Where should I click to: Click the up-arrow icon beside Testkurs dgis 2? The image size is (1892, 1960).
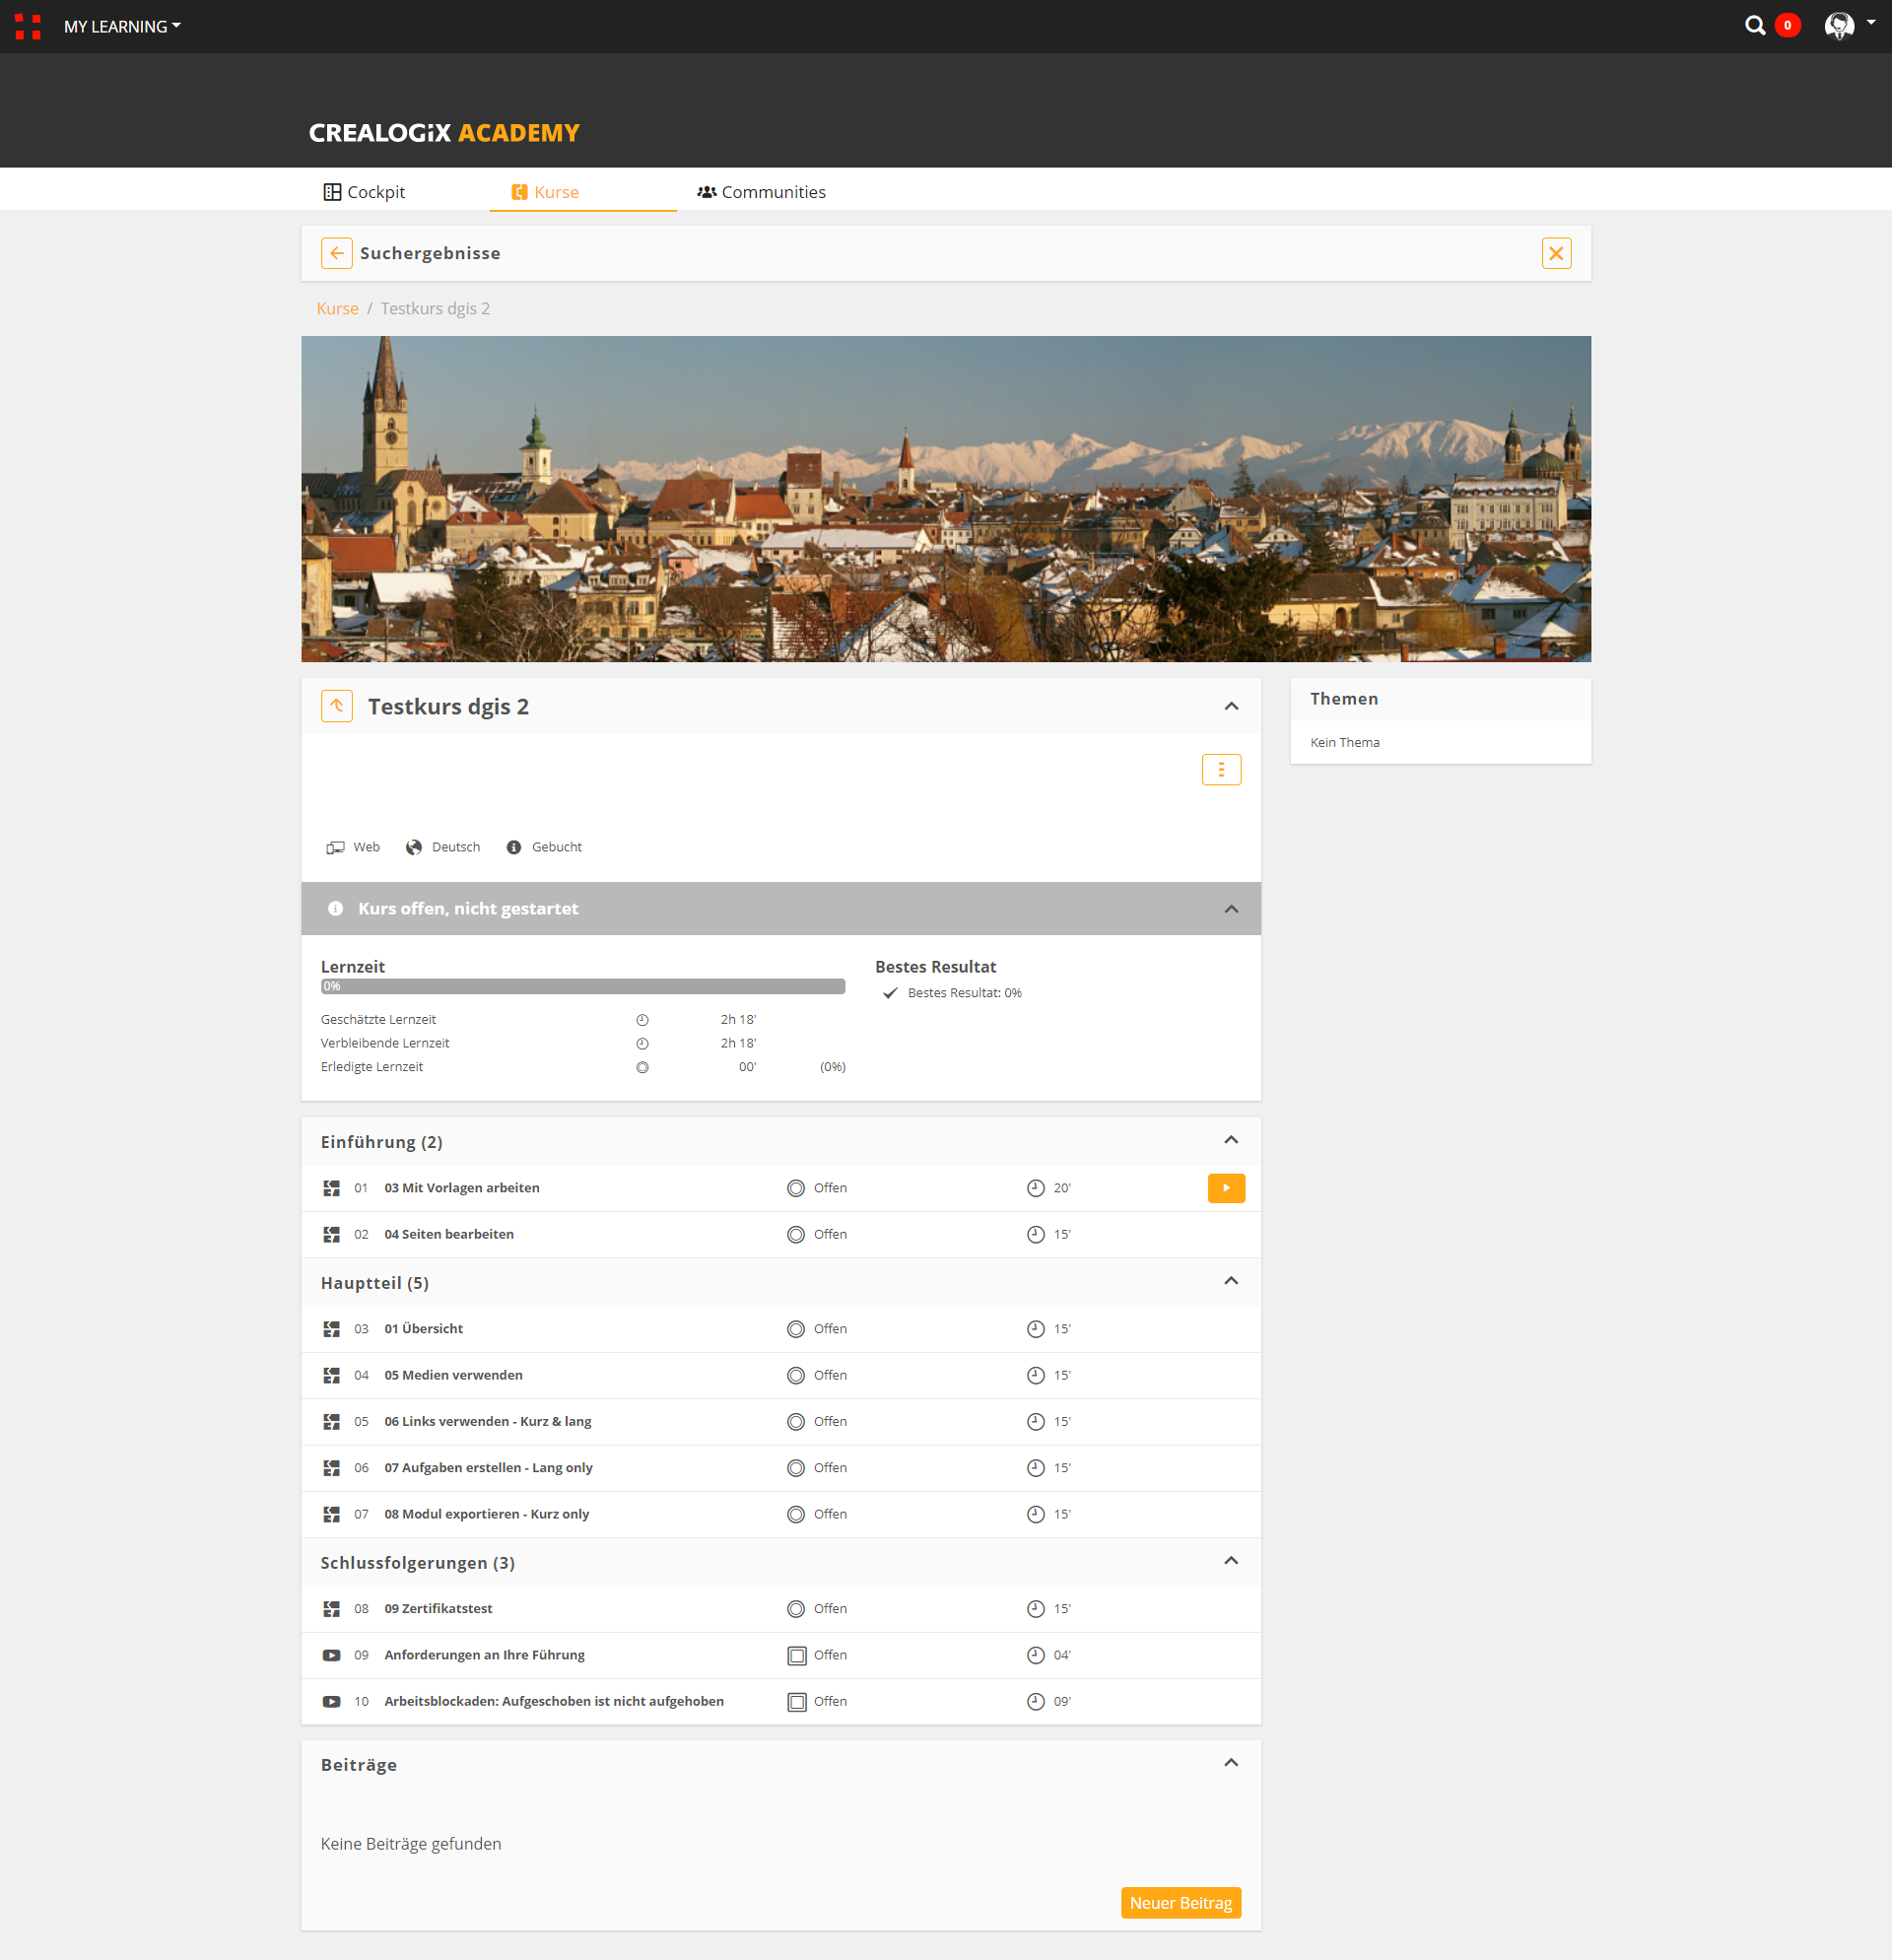(x=336, y=706)
